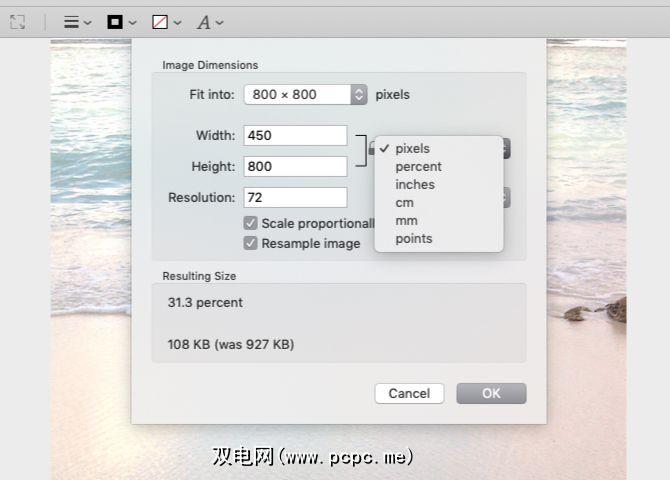Click into the Resolution field

pos(294,198)
